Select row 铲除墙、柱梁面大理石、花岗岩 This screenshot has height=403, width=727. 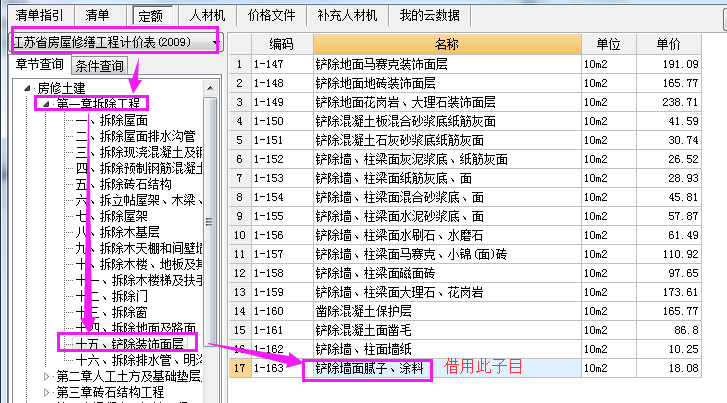[465, 292]
